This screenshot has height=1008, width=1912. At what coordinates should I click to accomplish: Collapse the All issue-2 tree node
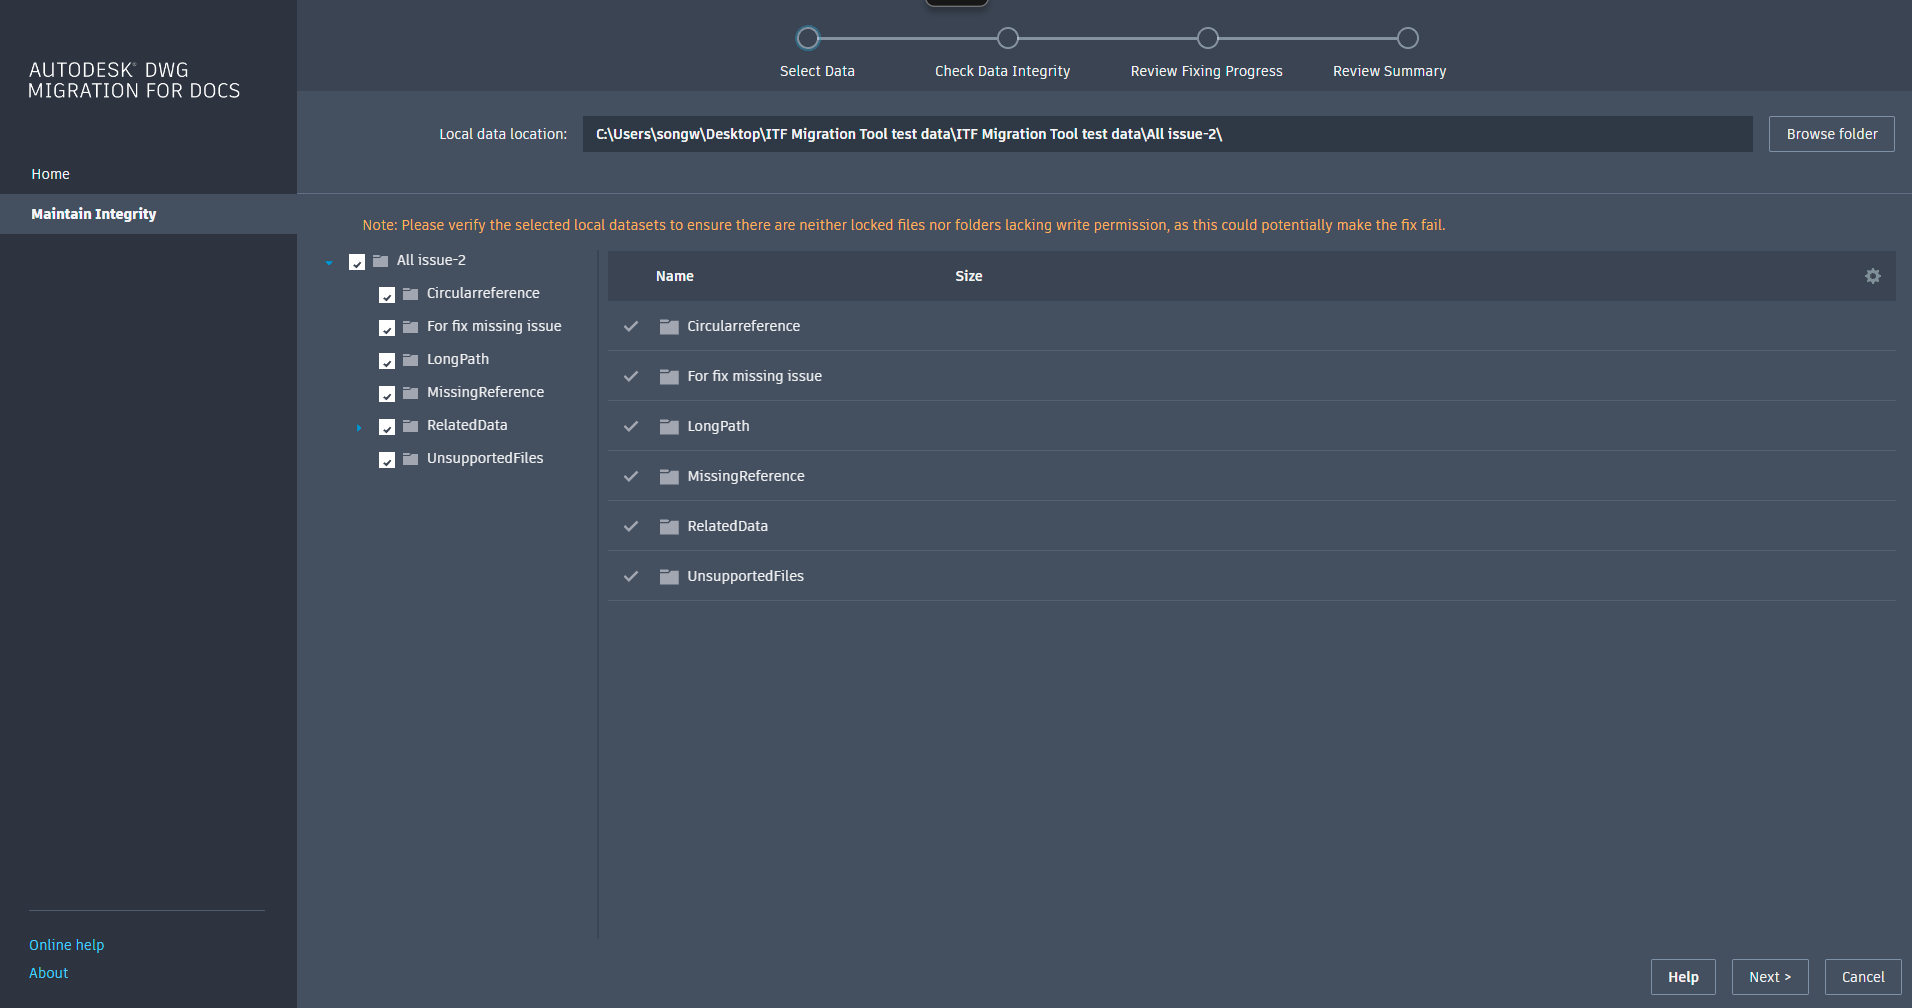[329, 263]
